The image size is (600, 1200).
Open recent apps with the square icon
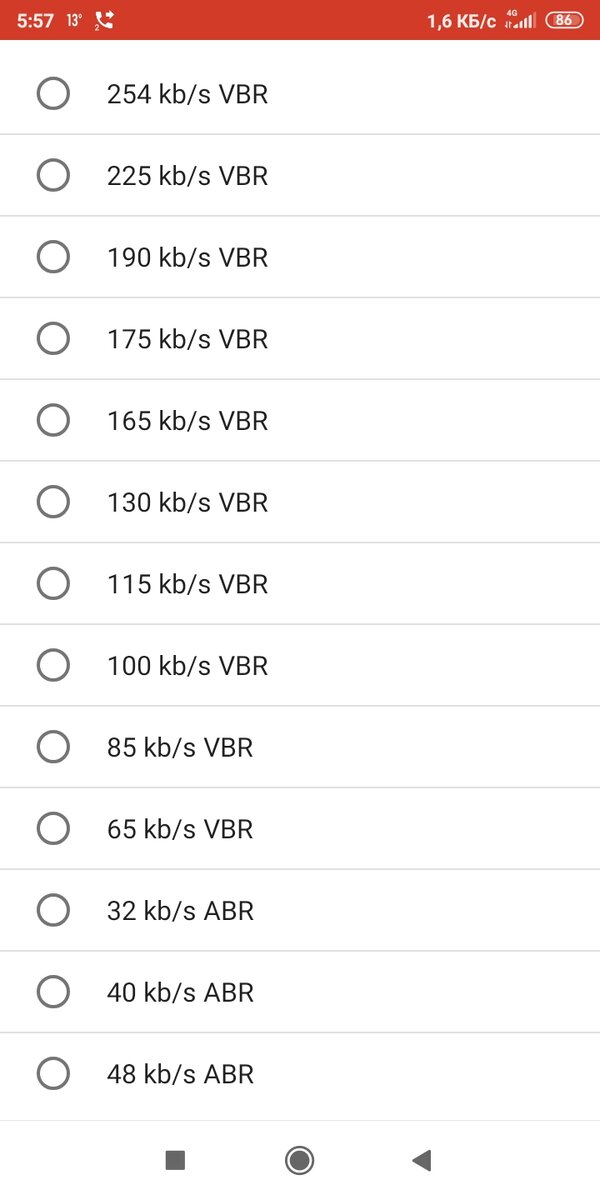tap(175, 1160)
